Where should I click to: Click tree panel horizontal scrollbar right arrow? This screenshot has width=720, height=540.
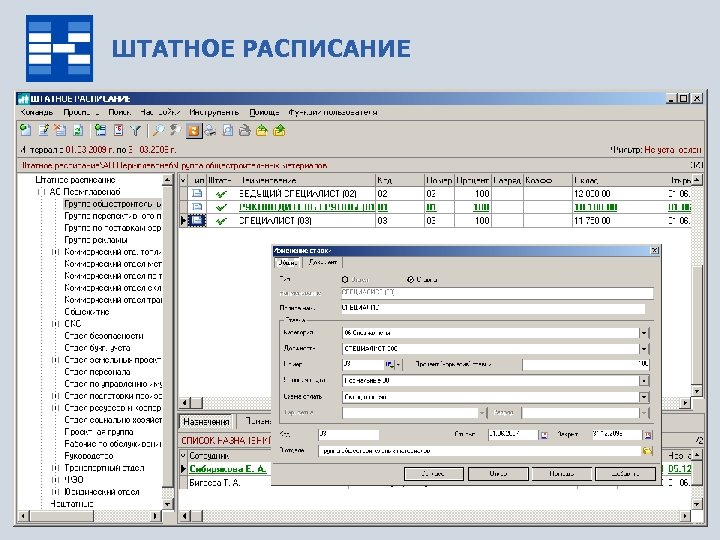[156, 516]
